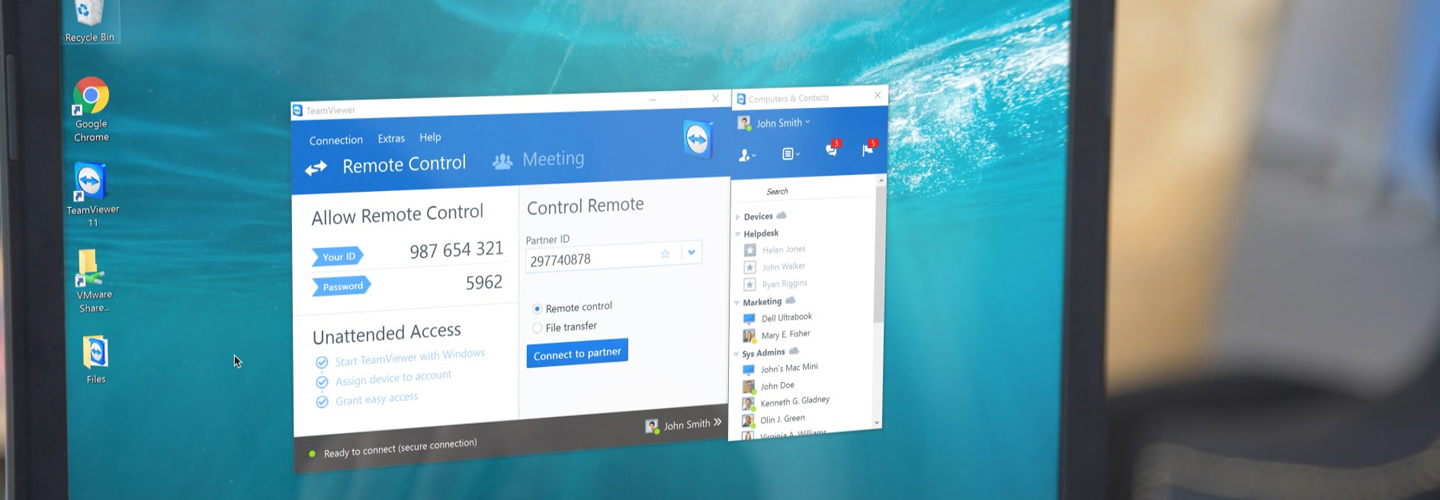Click the Grant easy access link

(376, 399)
